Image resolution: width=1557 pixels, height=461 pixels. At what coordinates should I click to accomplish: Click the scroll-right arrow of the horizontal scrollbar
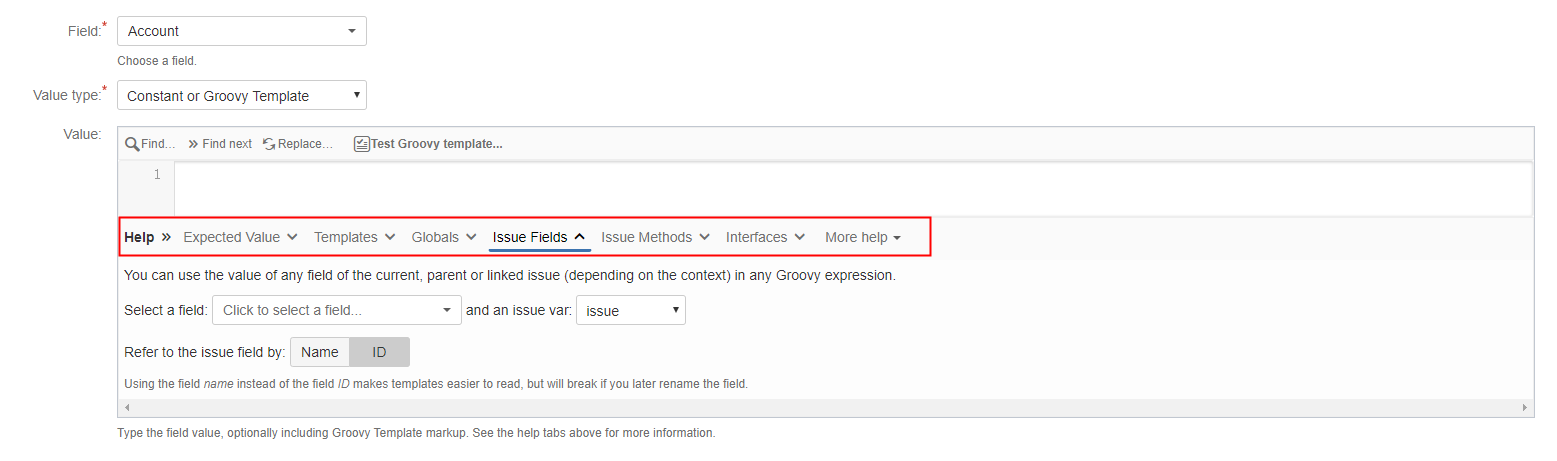point(1525,408)
